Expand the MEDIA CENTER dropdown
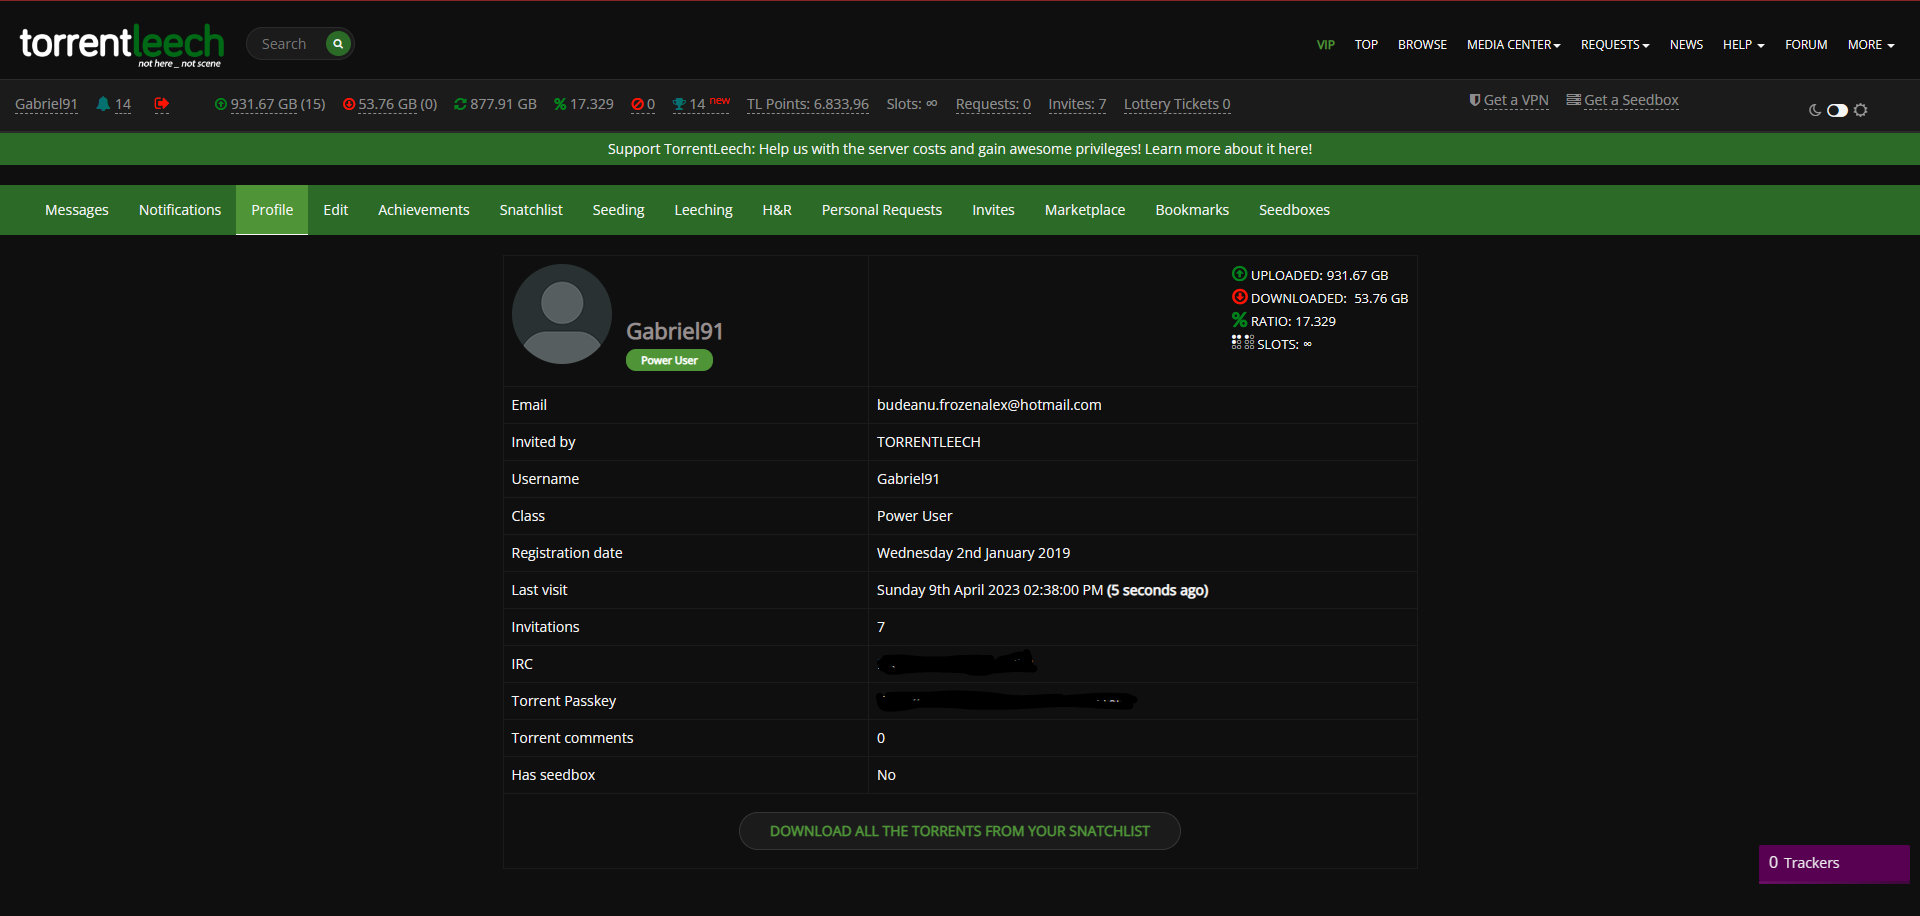The image size is (1920, 916). tap(1514, 45)
